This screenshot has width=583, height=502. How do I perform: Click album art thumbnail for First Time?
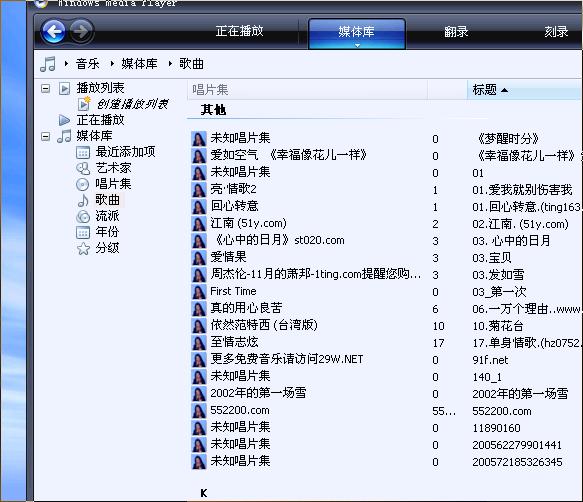199,292
